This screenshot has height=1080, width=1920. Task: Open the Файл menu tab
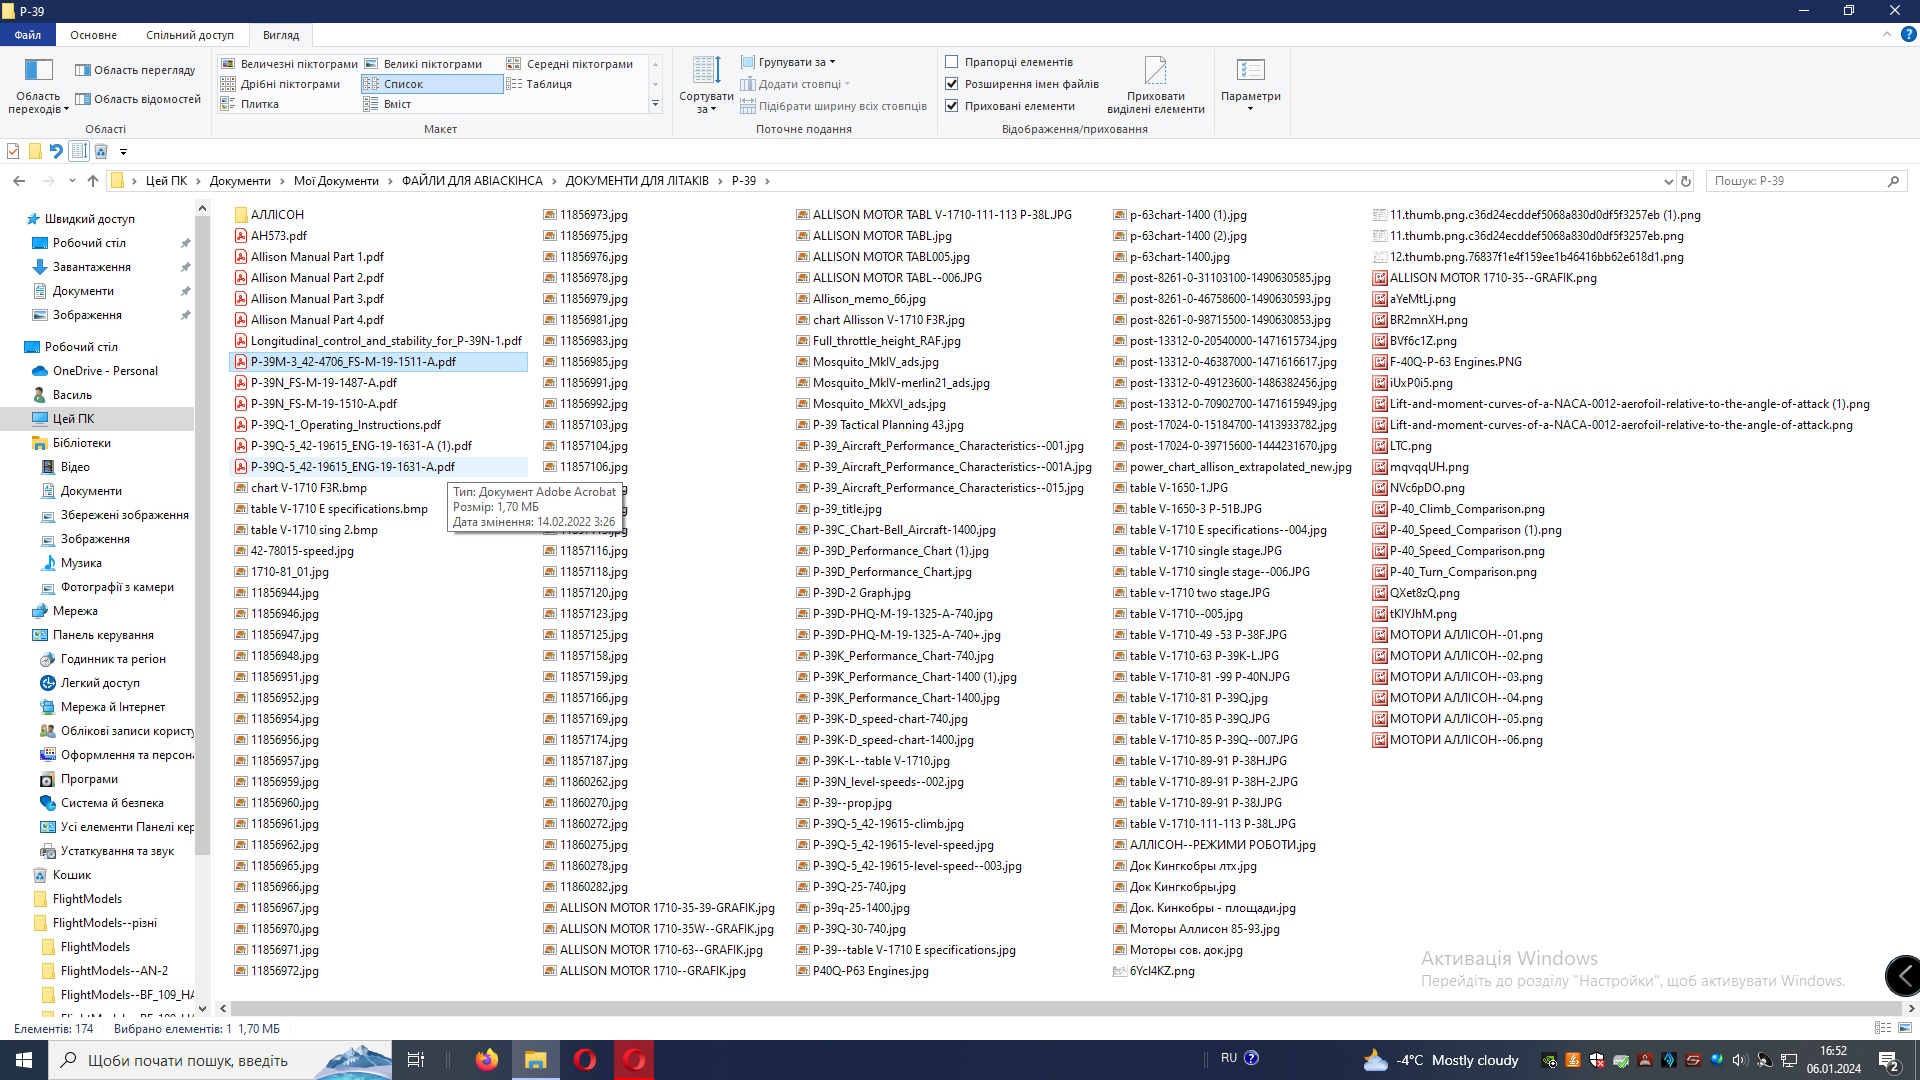tap(27, 35)
